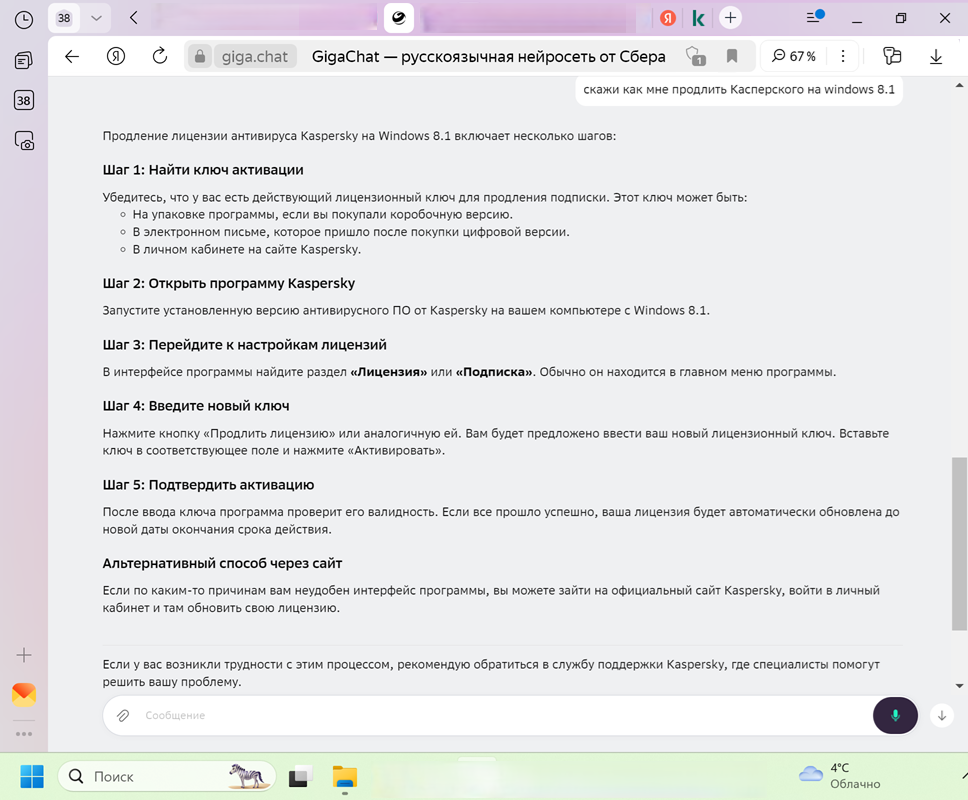968x800 pixels.
Task: Open the Windows Start menu
Action: coord(31,777)
